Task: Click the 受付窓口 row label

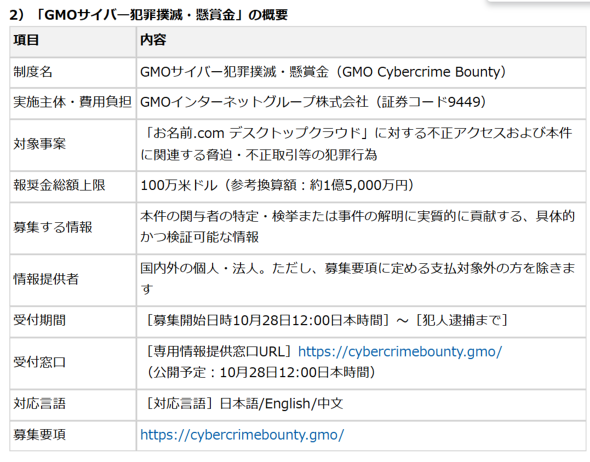Action: click(39, 362)
